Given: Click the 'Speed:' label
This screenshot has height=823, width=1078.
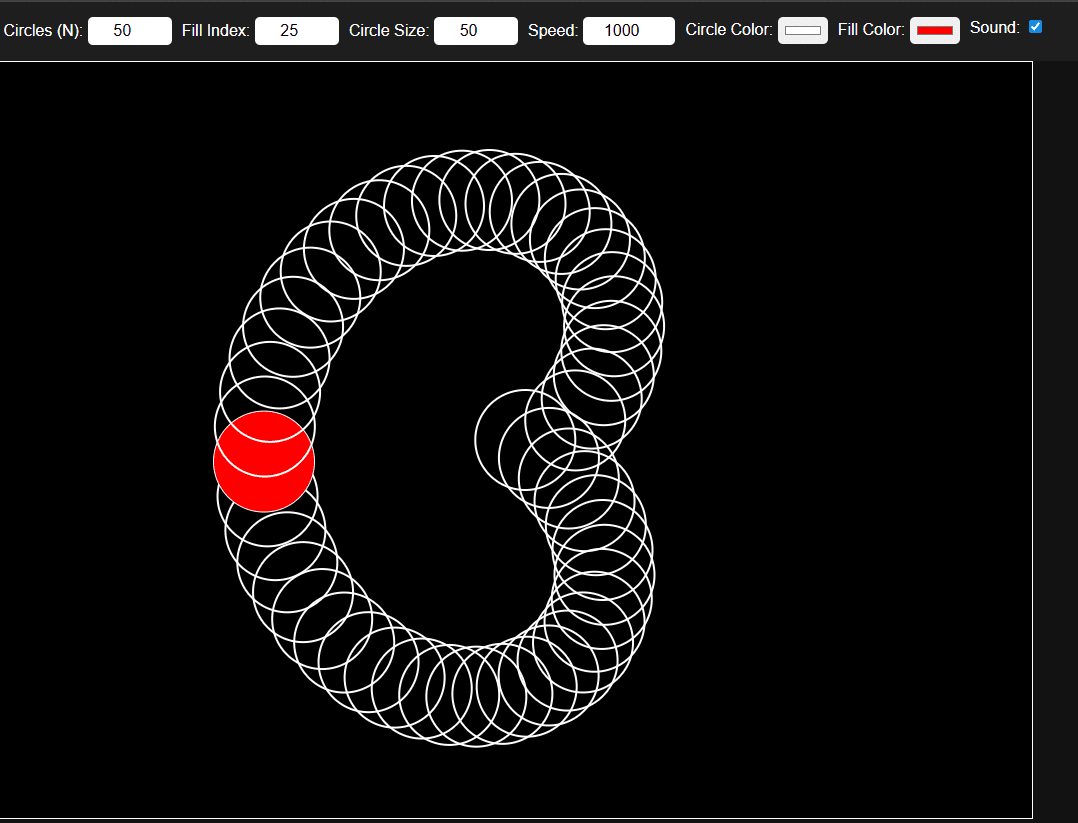Looking at the screenshot, I should pos(553,30).
